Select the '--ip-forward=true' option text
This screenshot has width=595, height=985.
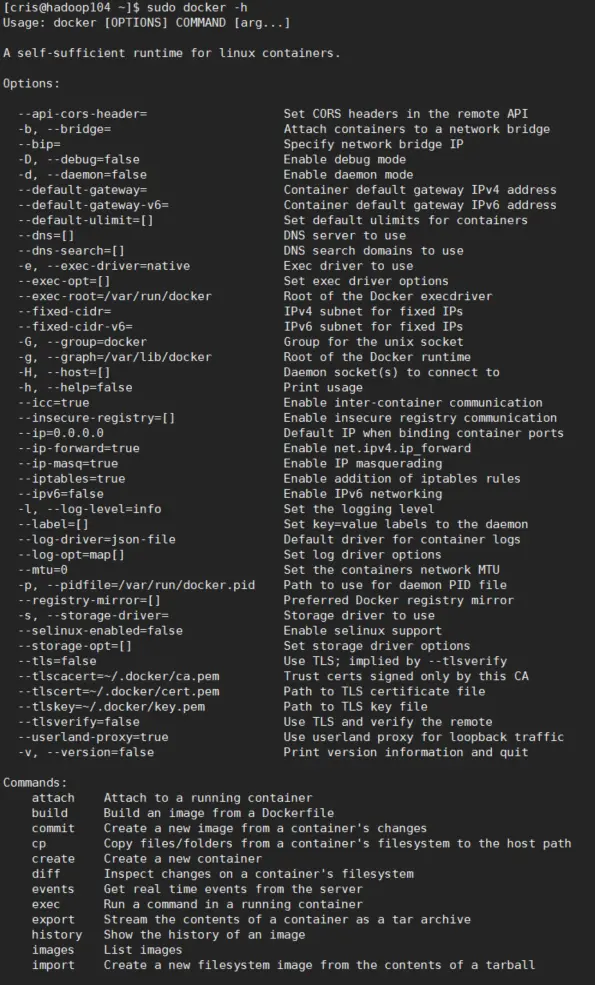coord(79,448)
